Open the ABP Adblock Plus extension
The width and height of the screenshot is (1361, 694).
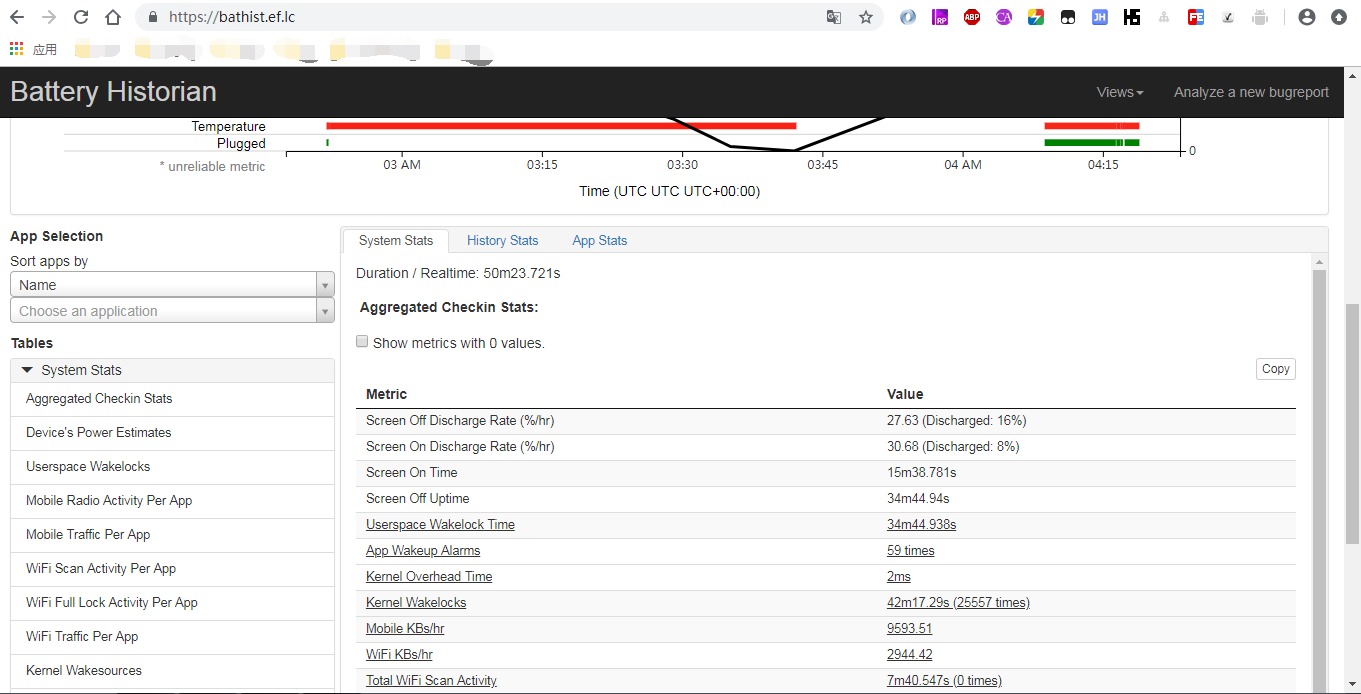click(972, 17)
